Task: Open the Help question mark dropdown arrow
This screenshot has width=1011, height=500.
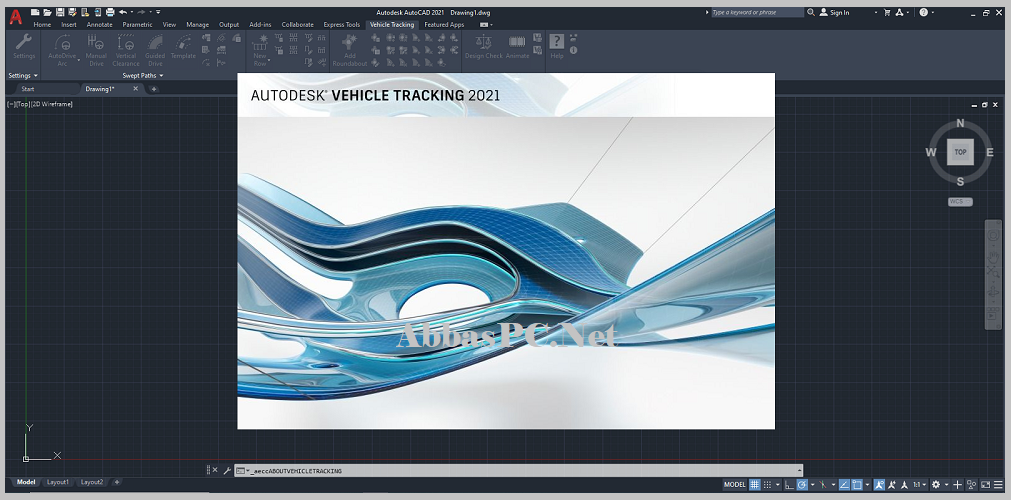Action: [x=933, y=12]
